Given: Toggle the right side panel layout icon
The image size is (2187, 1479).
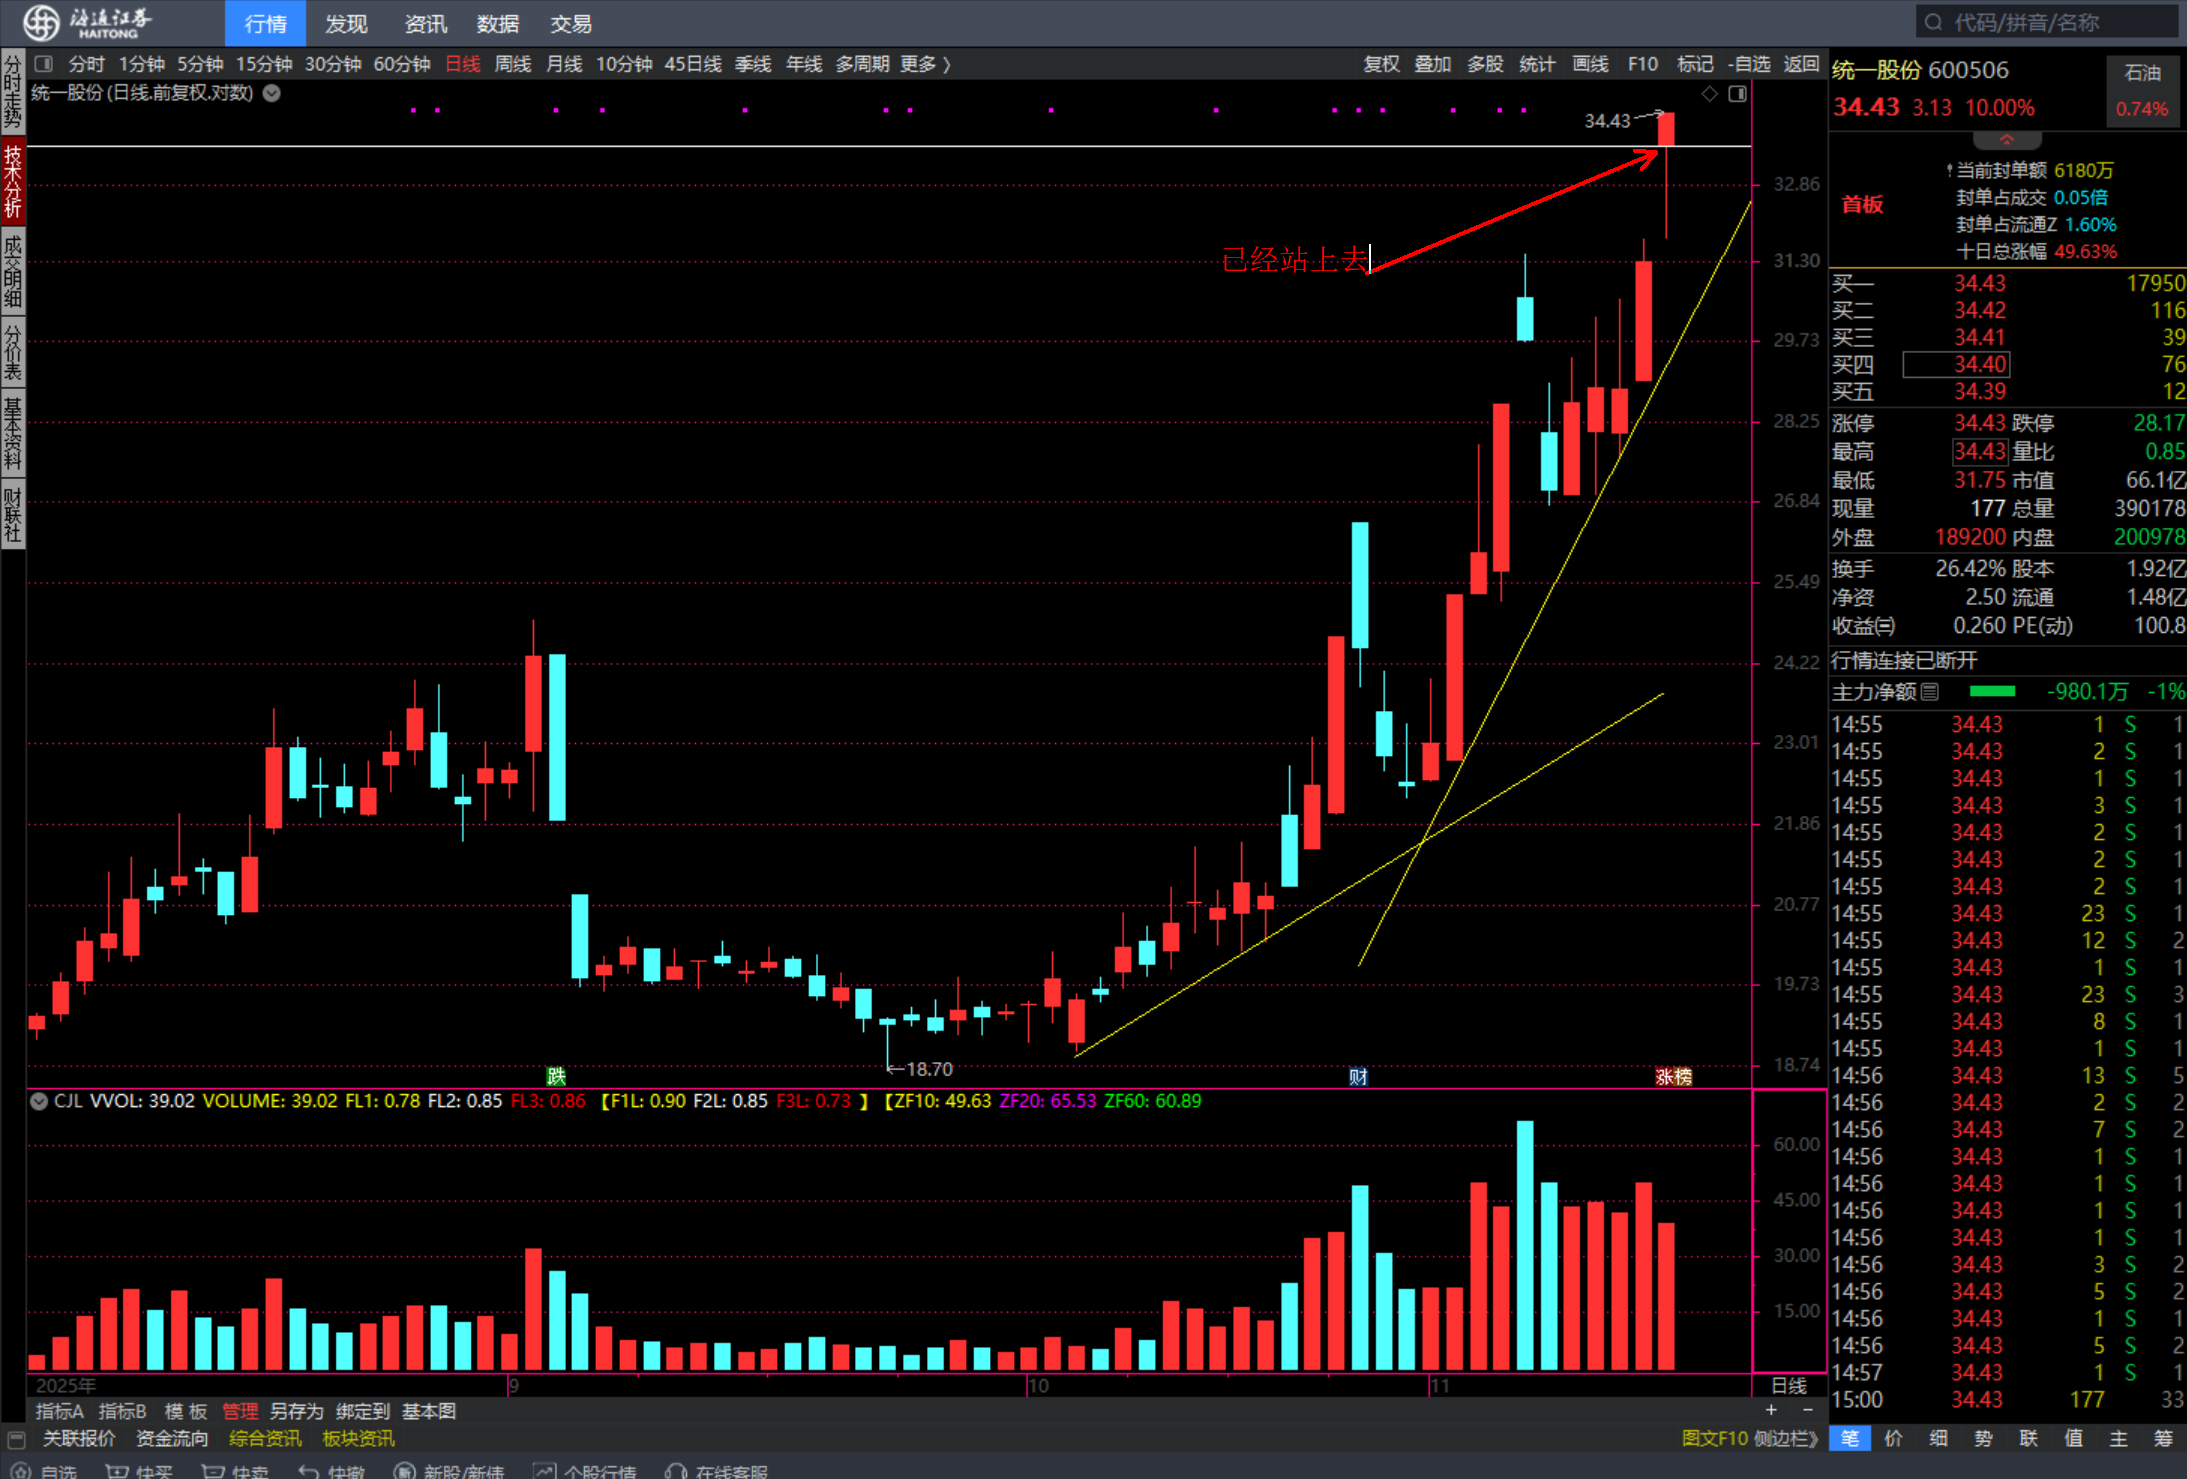Looking at the screenshot, I should 1737,93.
